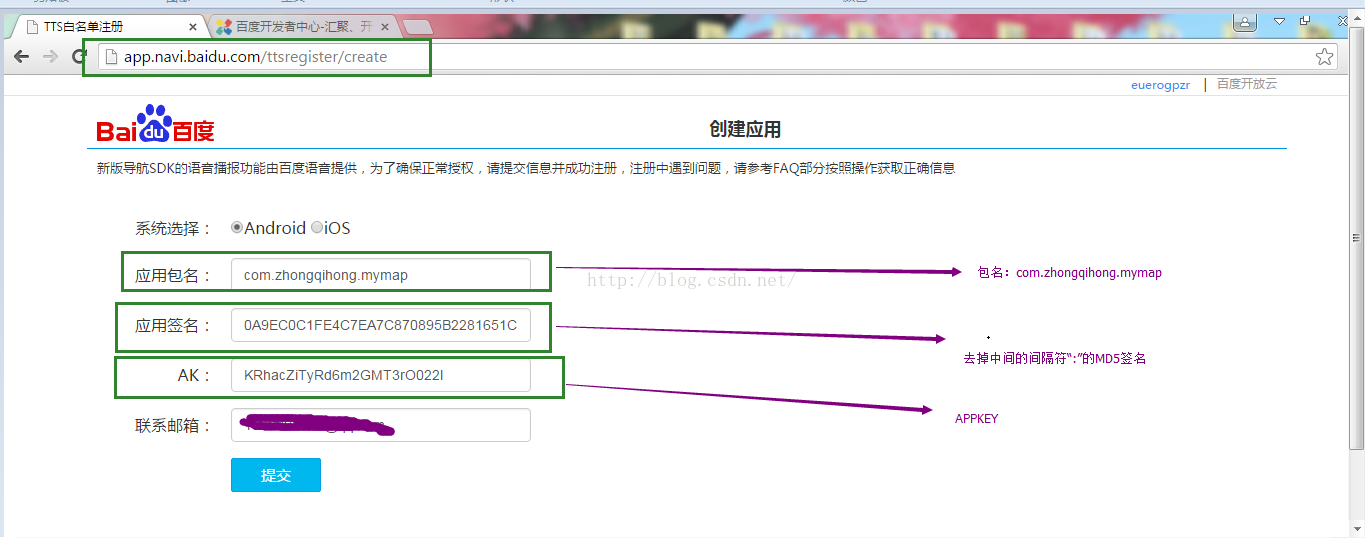Open the Chrome user profile icon

[x=1244, y=21]
